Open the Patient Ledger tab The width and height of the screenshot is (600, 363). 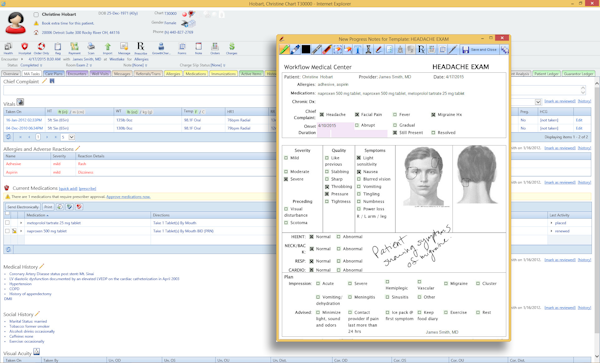[546, 73]
